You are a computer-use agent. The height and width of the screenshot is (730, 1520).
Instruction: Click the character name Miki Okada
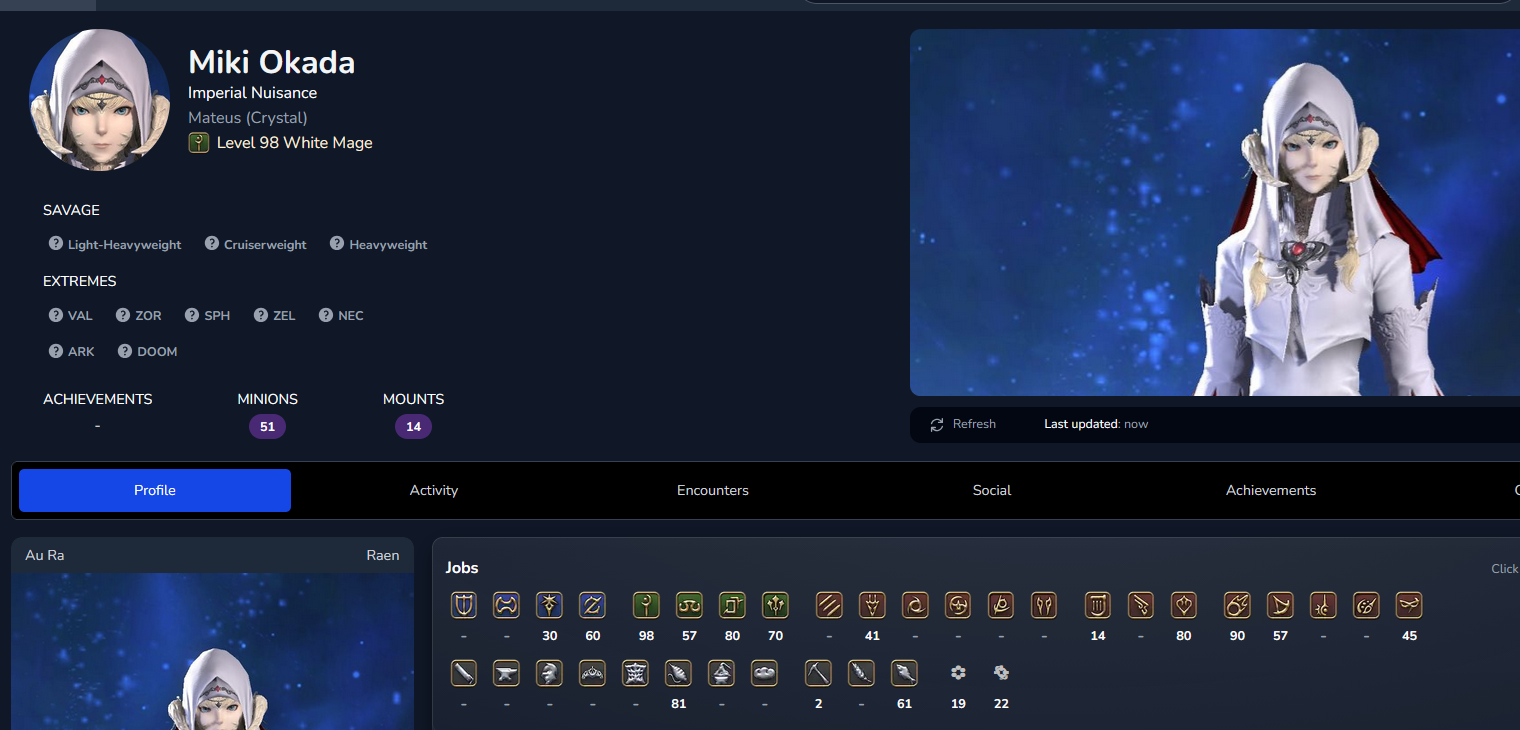(272, 62)
